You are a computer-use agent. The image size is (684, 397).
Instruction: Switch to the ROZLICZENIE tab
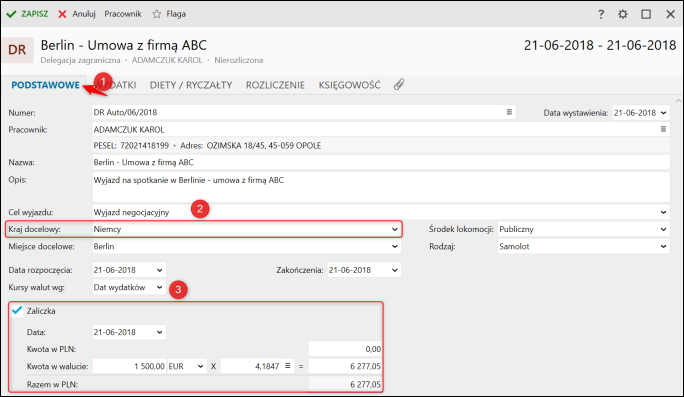click(275, 85)
